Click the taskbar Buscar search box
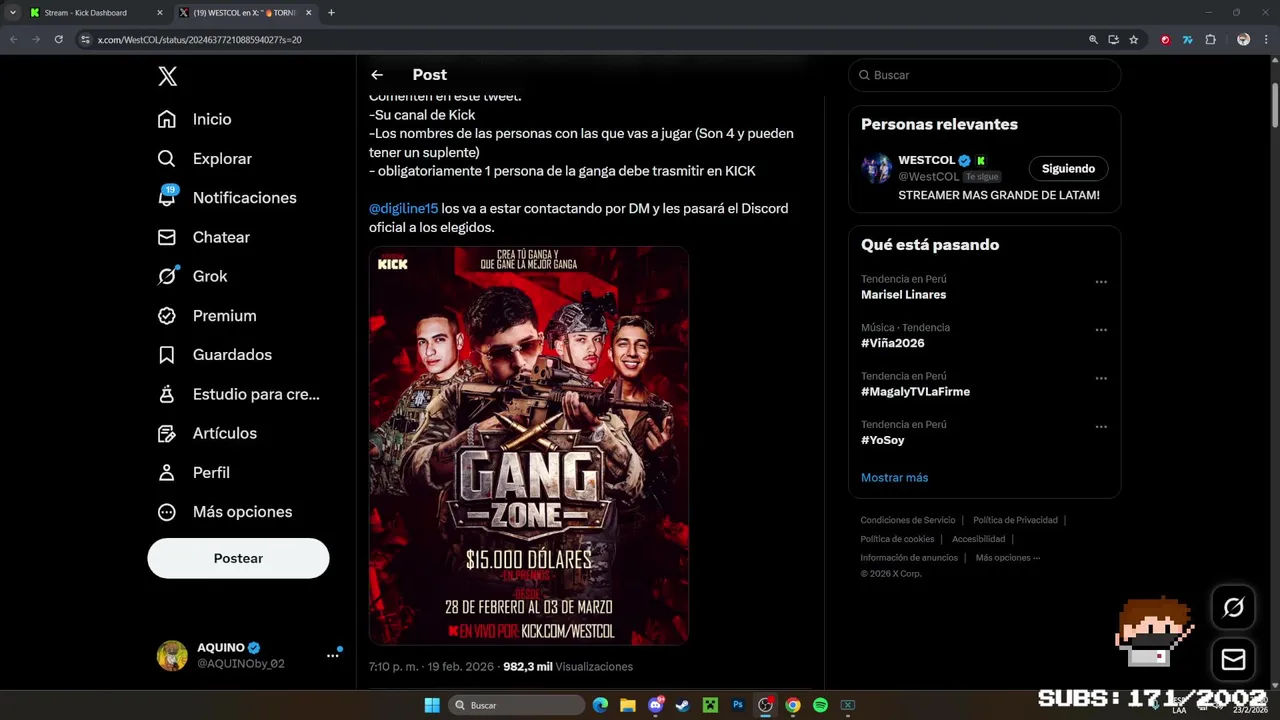 tap(517, 705)
